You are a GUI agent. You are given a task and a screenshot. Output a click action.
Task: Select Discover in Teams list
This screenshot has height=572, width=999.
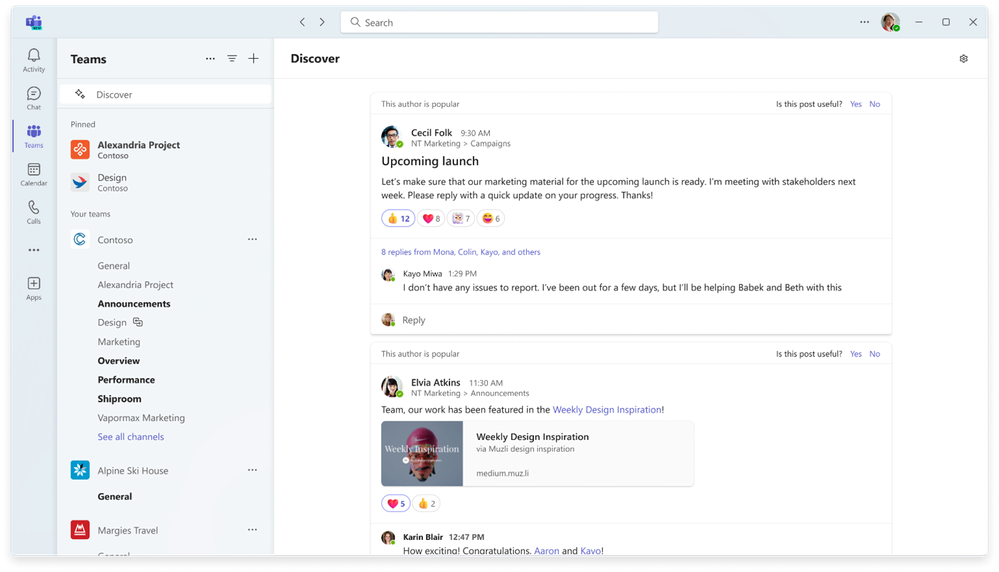(x=166, y=94)
